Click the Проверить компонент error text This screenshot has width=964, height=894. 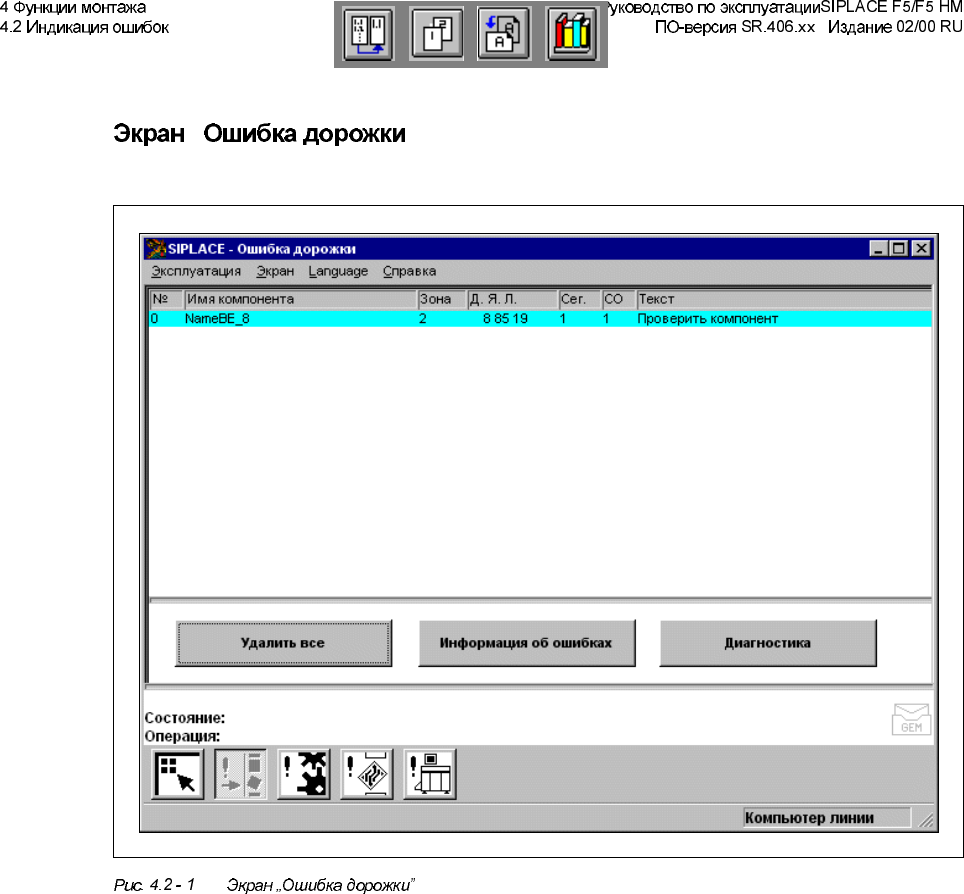(708, 318)
